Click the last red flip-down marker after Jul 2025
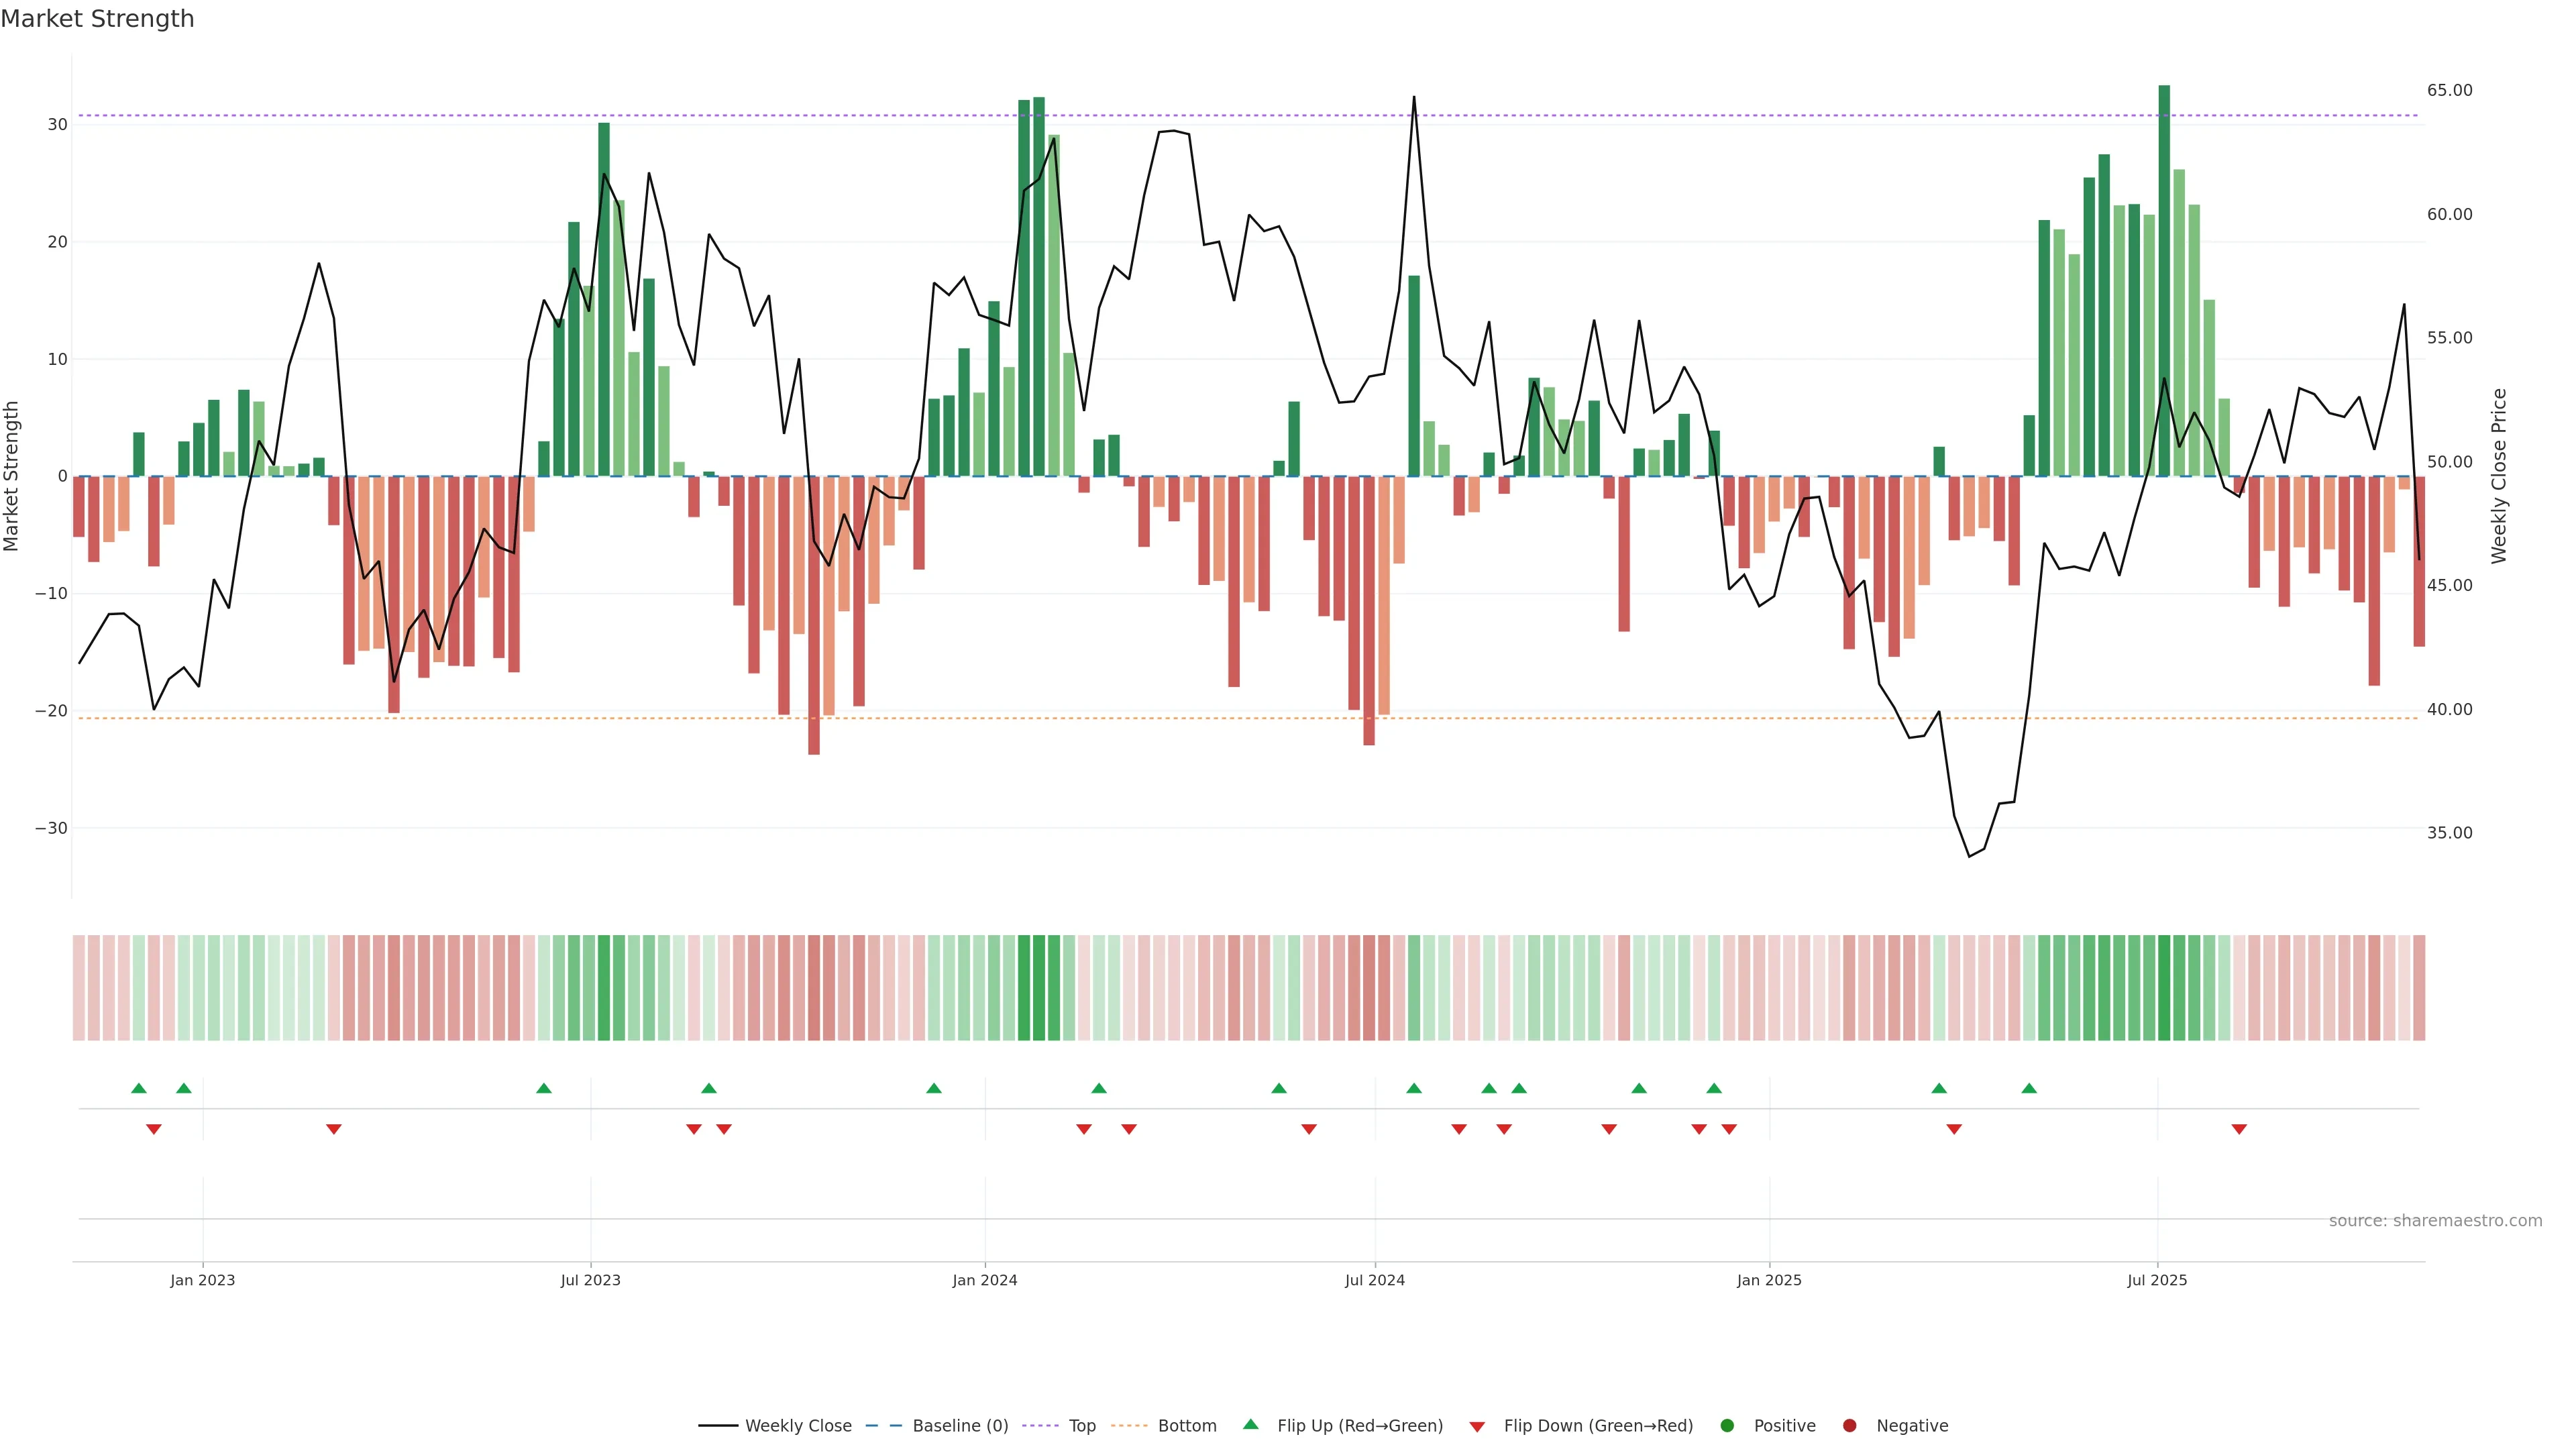The width and height of the screenshot is (2576, 1449). pyautogui.click(x=2239, y=1129)
